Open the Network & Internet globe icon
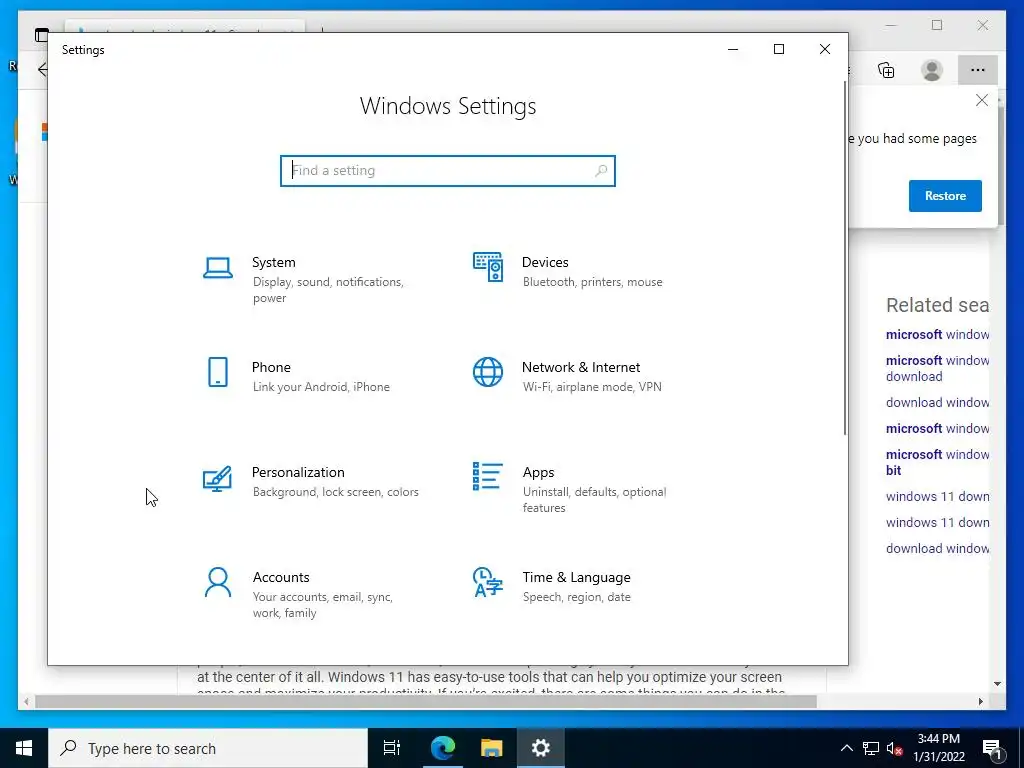1024x768 pixels. (488, 372)
